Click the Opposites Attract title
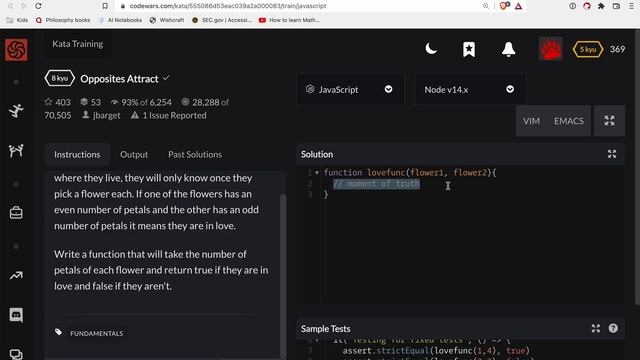The height and width of the screenshot is (360, 640). [119, 79]
